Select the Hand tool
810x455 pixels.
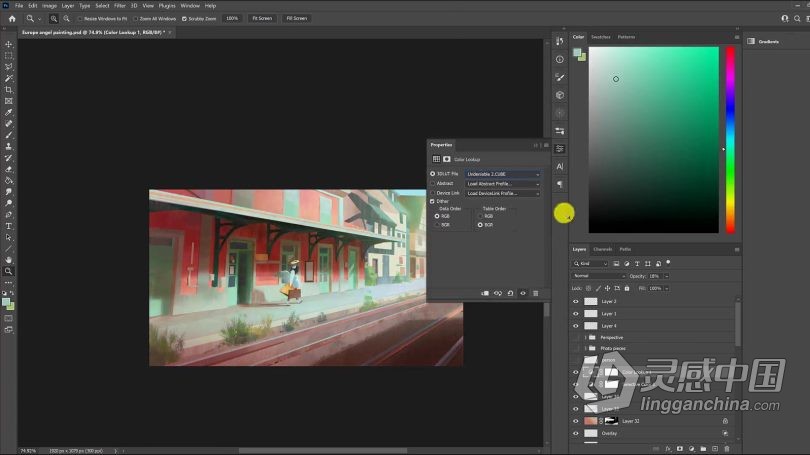[x=9, y=260]
